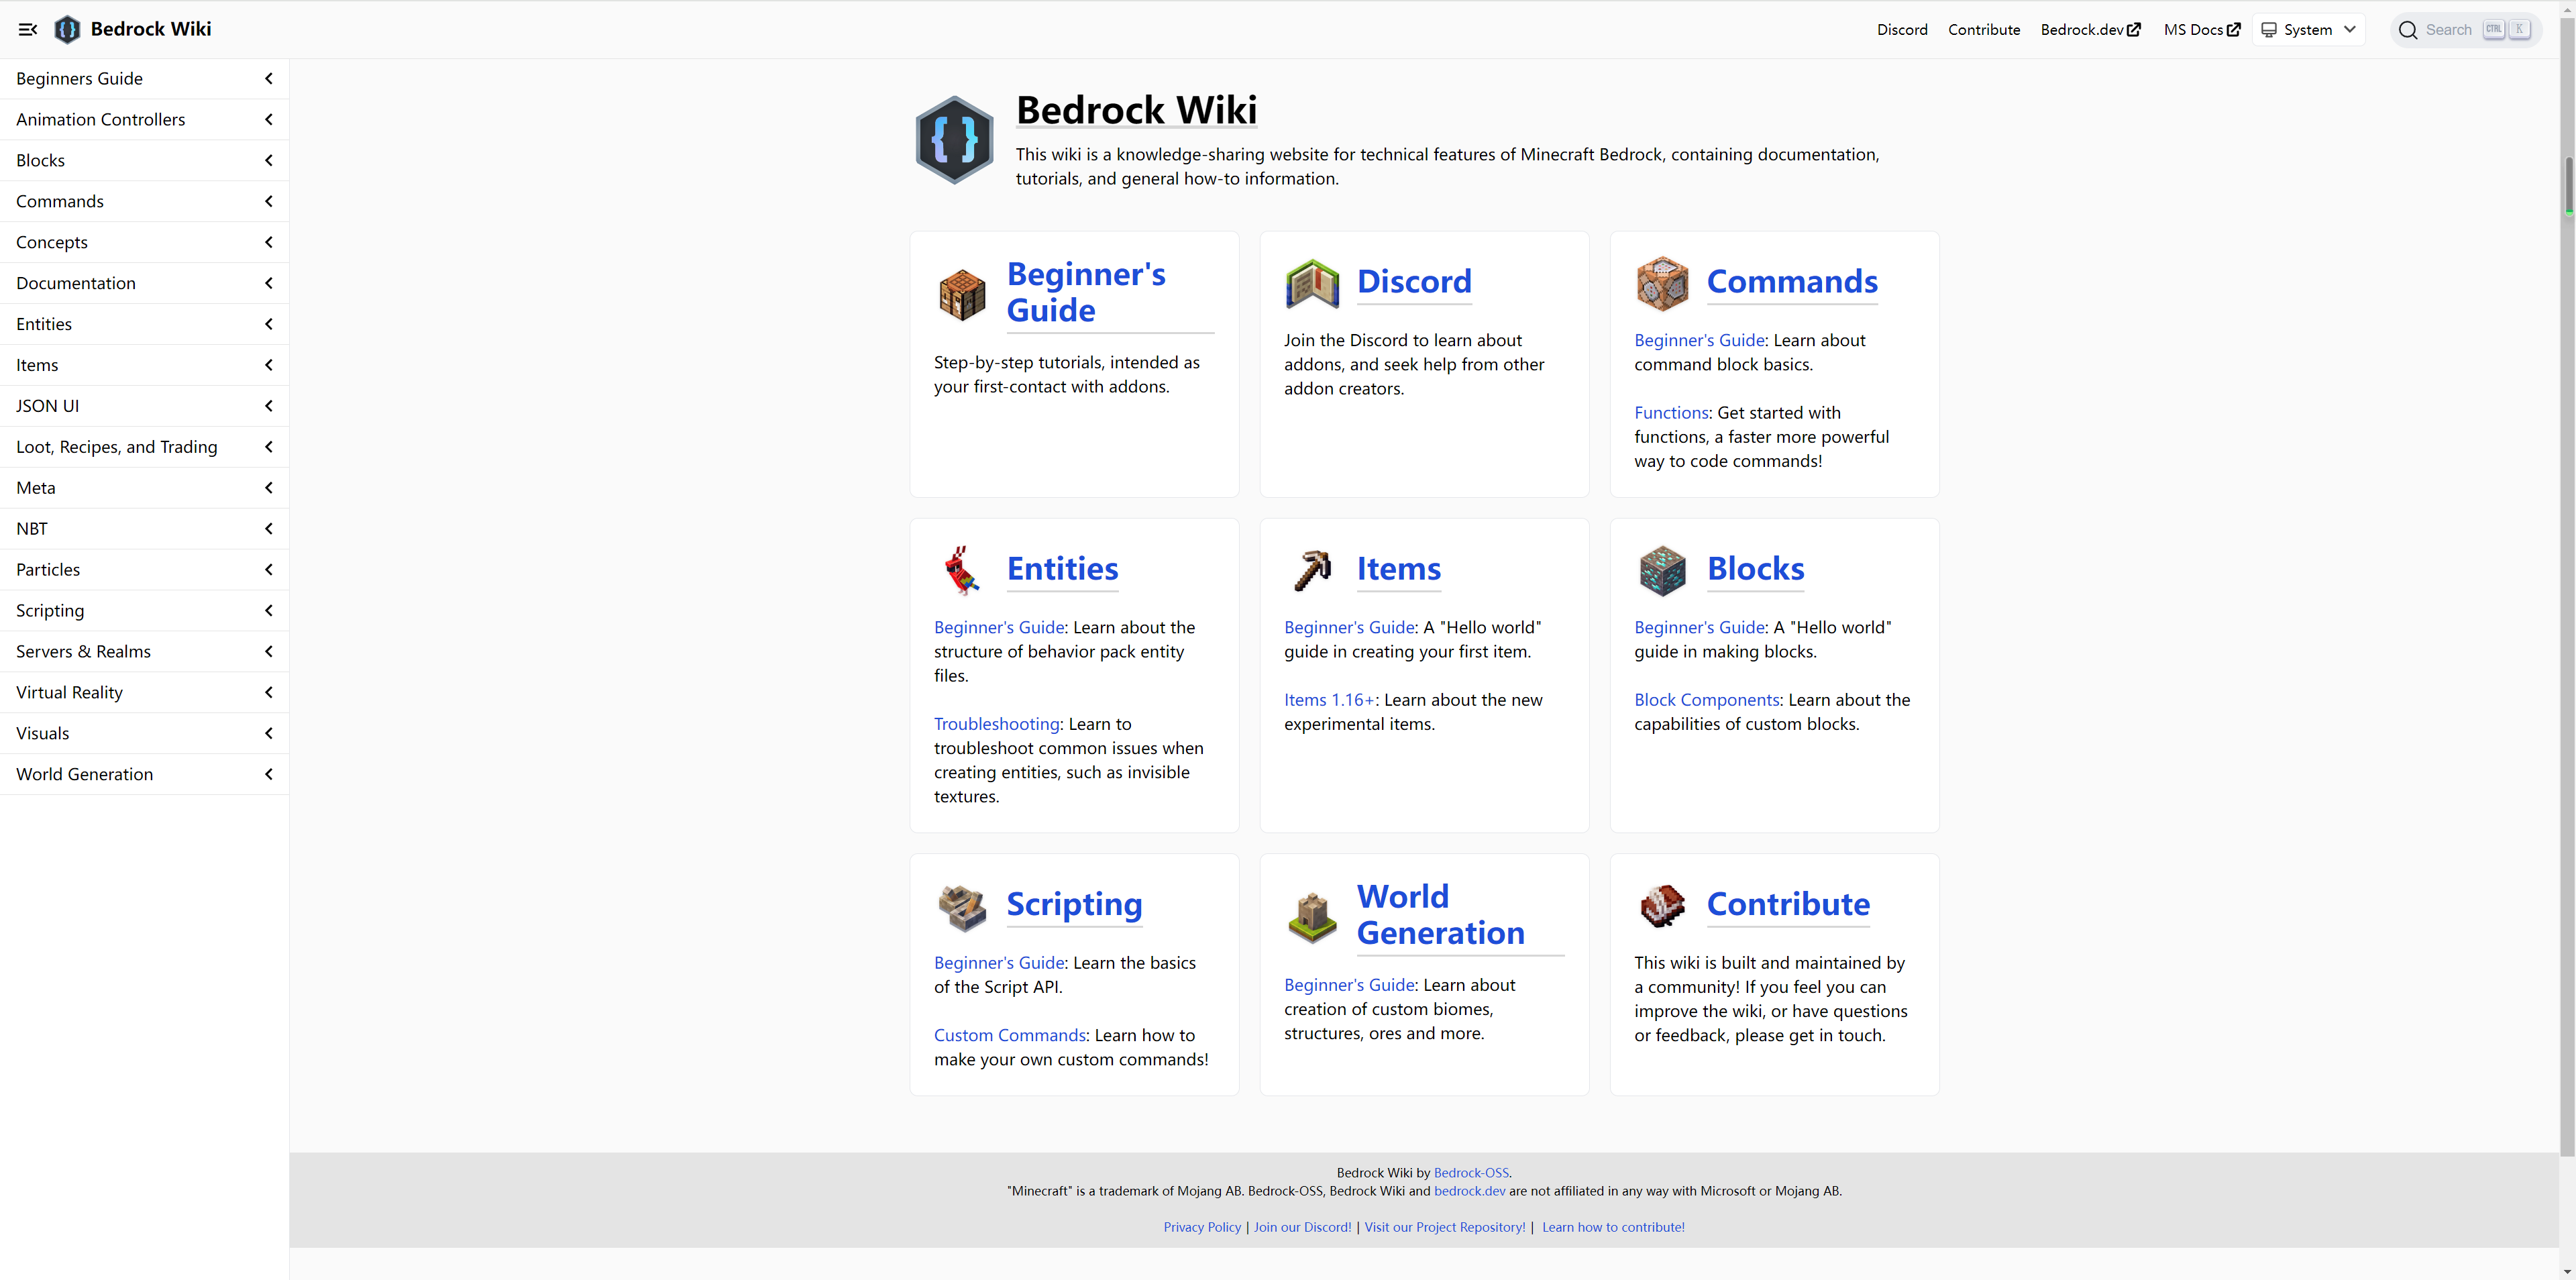Expand the Blocks section chevron in sidebar
2576x1280 pixels.
point(268,160)
